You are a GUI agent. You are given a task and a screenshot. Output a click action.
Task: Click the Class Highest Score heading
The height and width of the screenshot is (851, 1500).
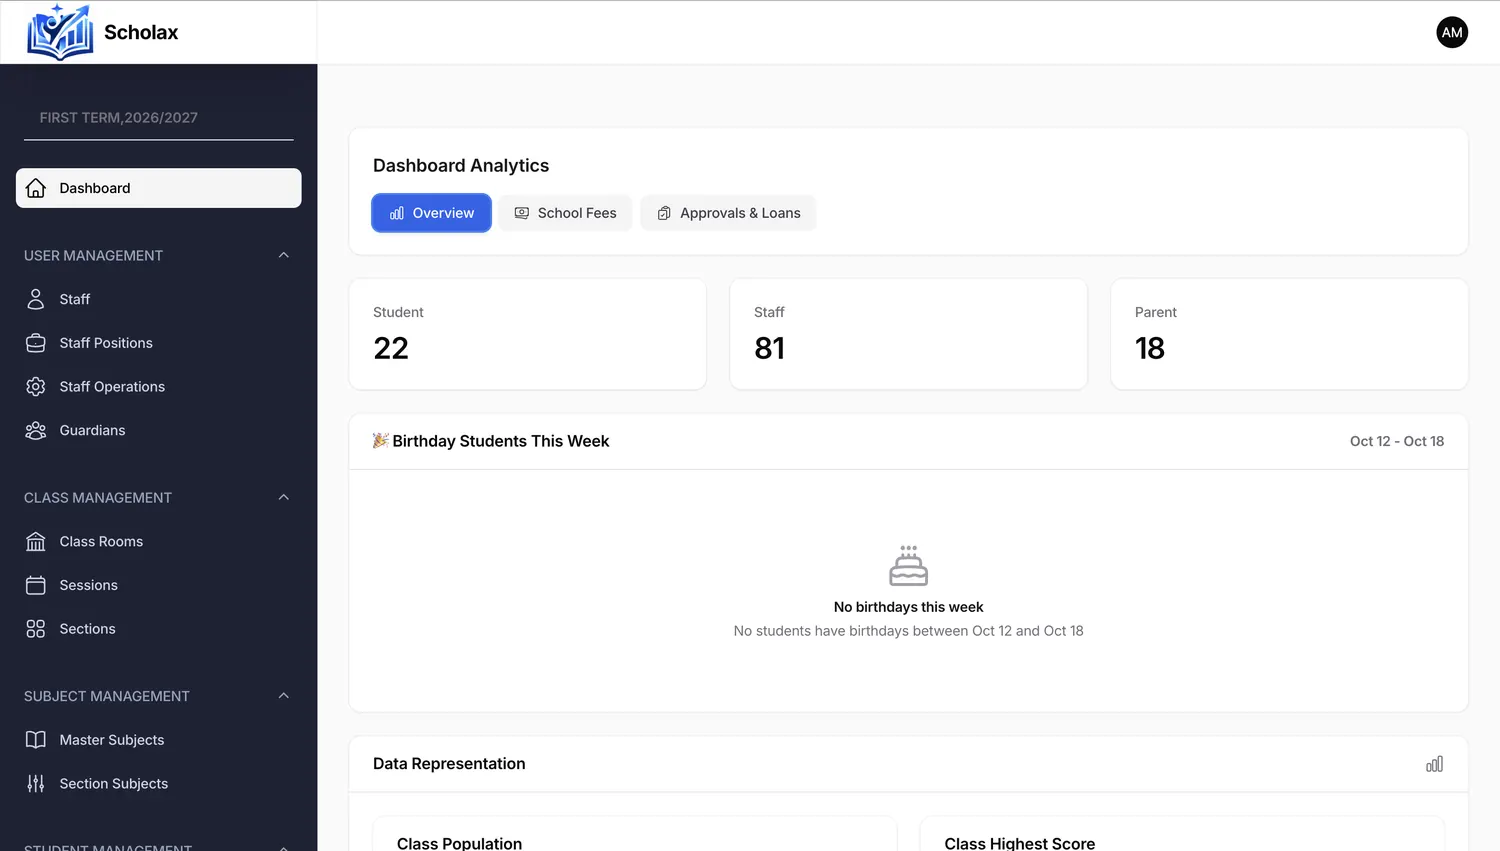1019,843
